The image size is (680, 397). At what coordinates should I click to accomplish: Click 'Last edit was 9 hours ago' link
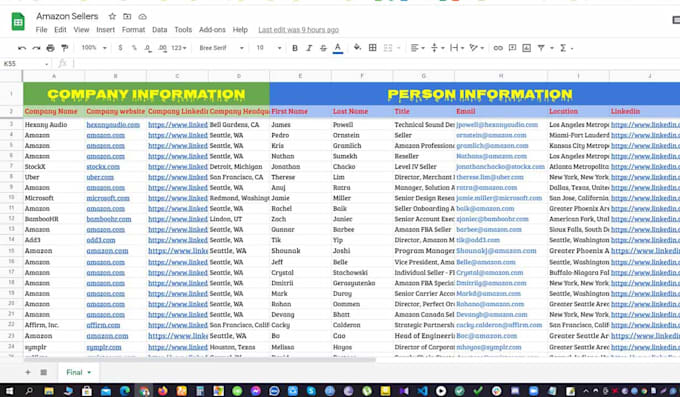pos(298,30)
